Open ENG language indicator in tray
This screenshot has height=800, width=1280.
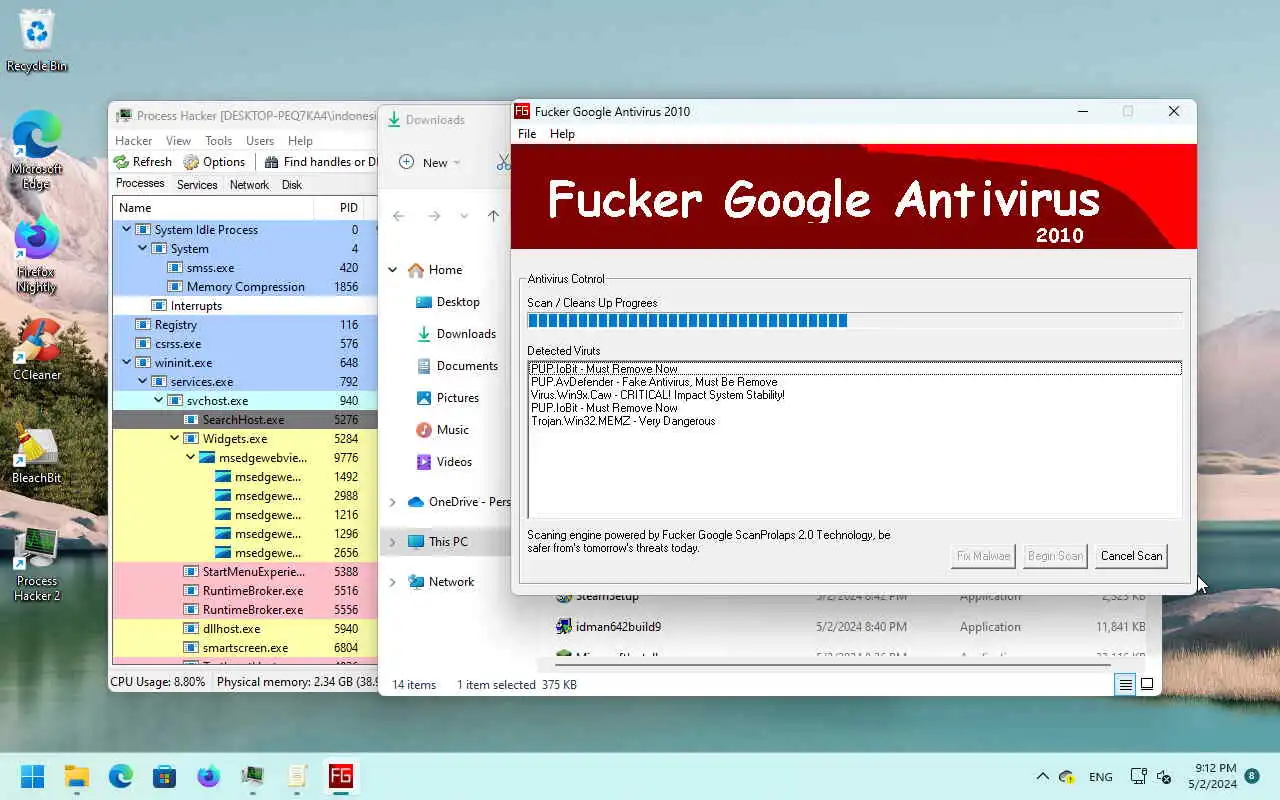(x=1100, y=777)
